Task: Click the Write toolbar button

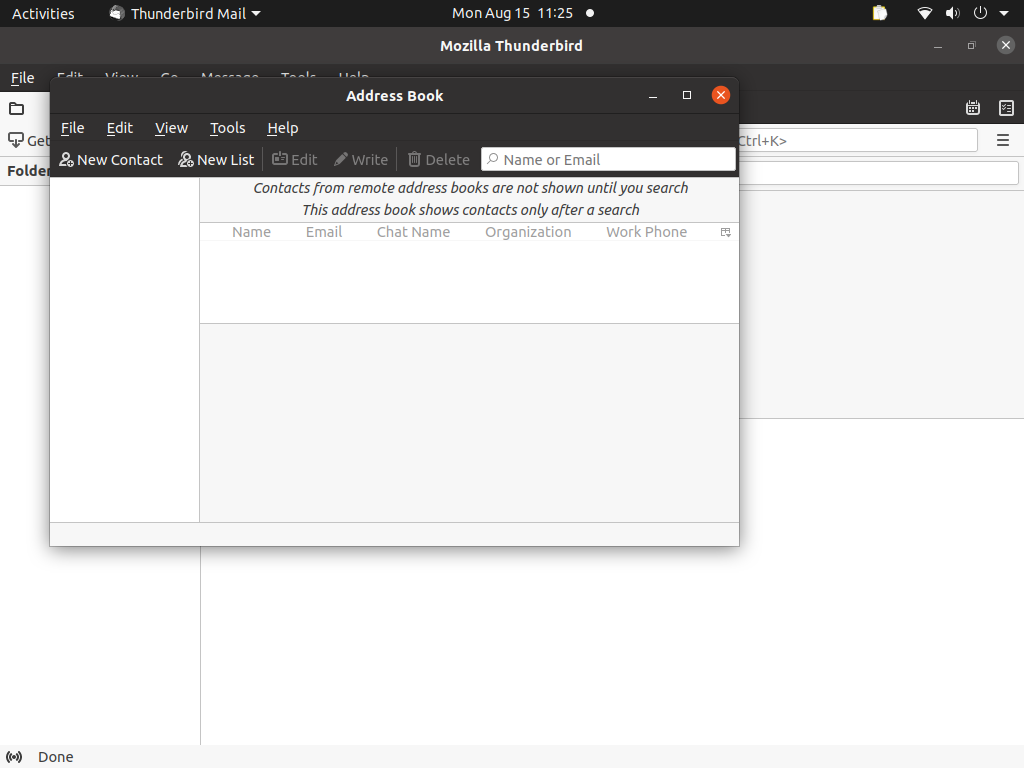Action: [x=361, y=159]
